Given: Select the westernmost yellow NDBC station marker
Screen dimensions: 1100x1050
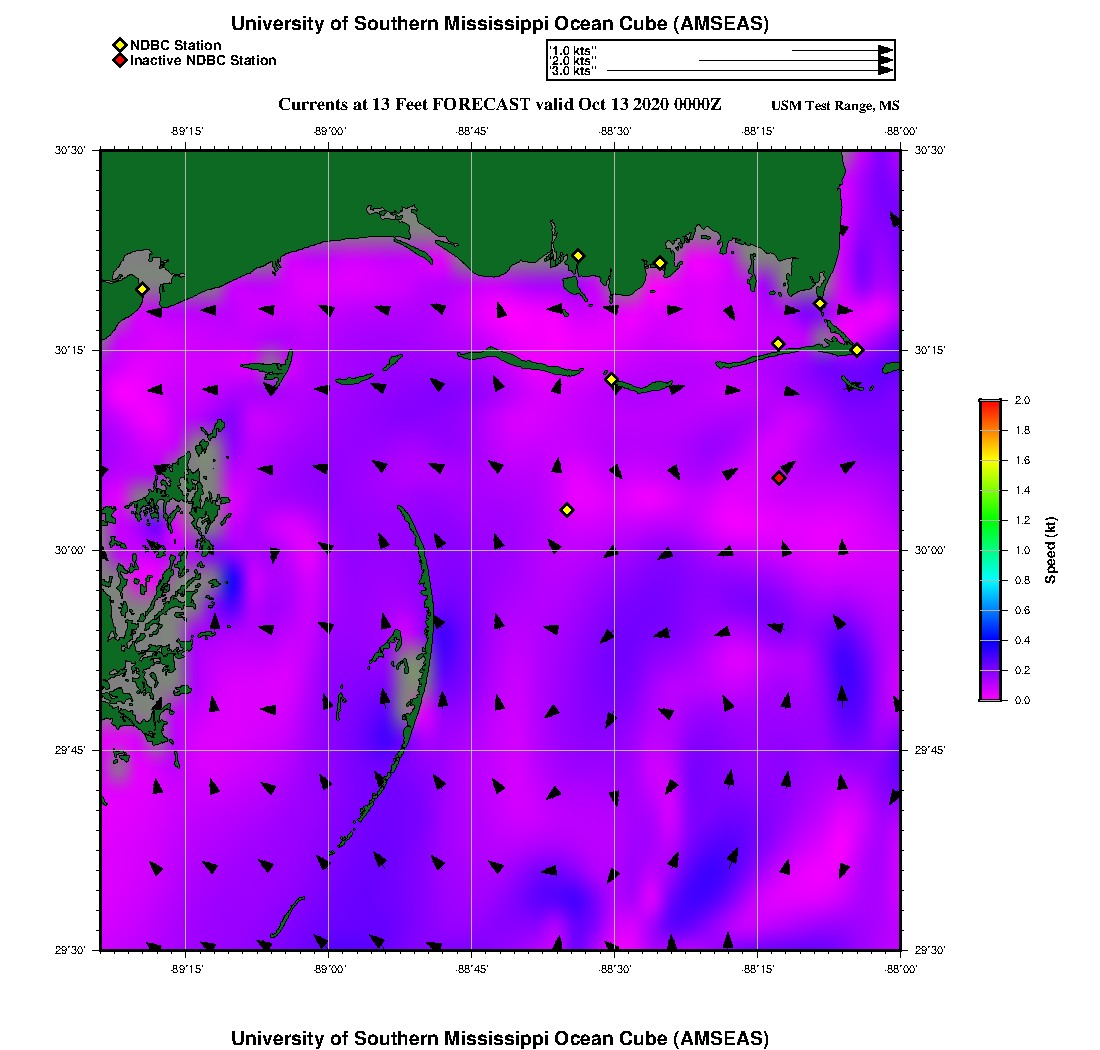Looking at the screenshot, I should pyautogui.click(x=143, y=289).
